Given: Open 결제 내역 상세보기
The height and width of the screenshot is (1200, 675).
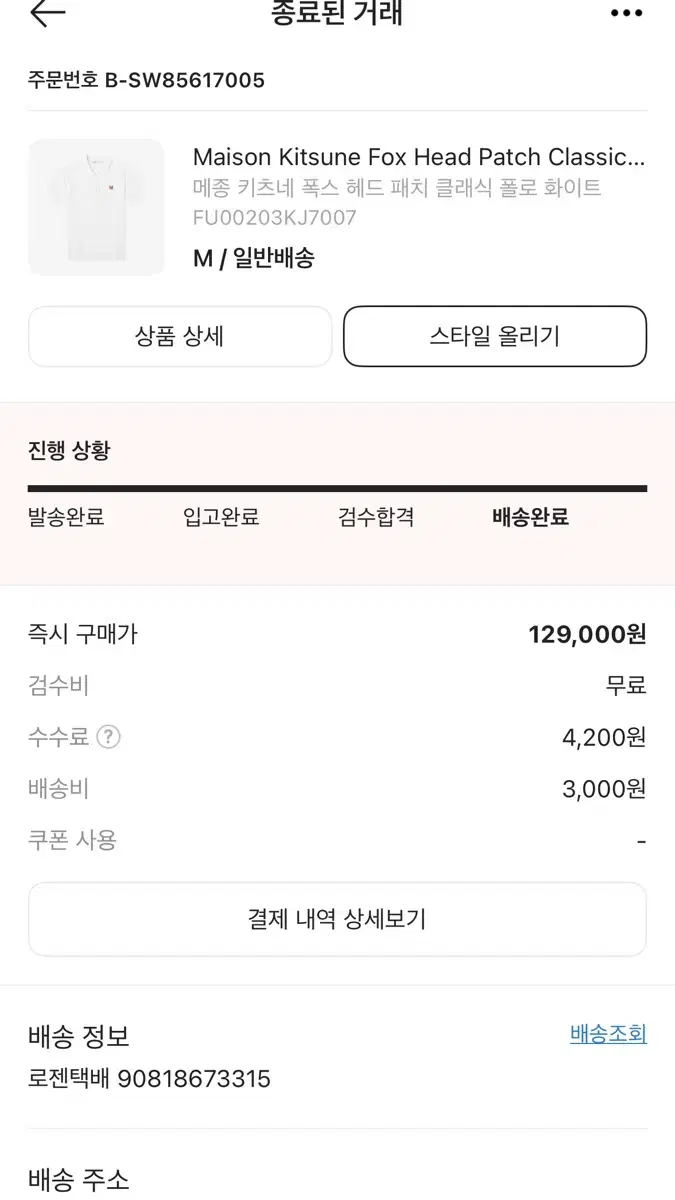Looking at the screenshot, I should [337, 919].
